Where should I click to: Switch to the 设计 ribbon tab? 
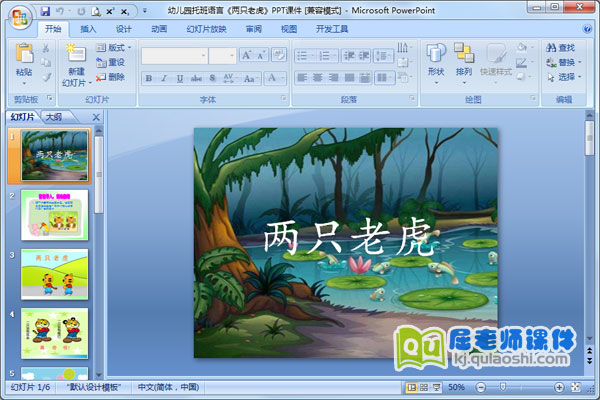click(x=124, y=29)
